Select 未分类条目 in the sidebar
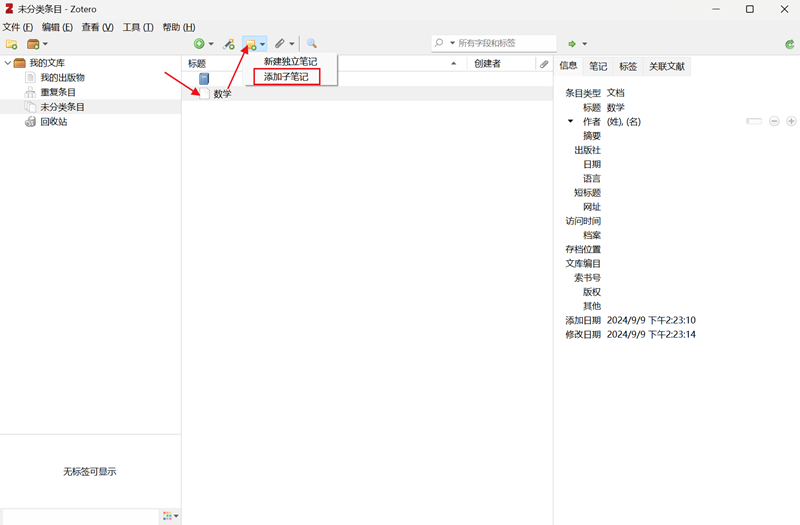 (x=62, y=107)
